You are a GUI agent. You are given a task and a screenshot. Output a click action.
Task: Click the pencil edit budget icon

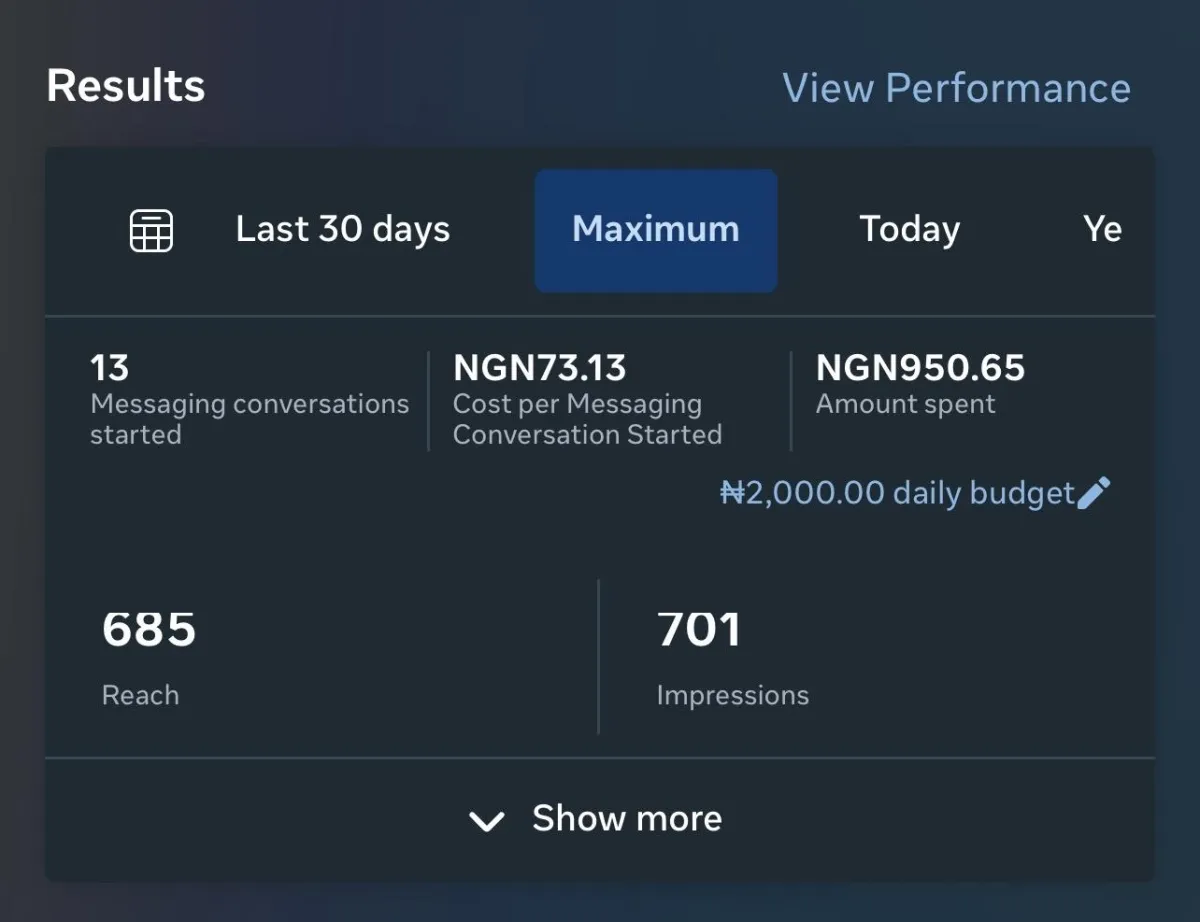(1094, 493)
